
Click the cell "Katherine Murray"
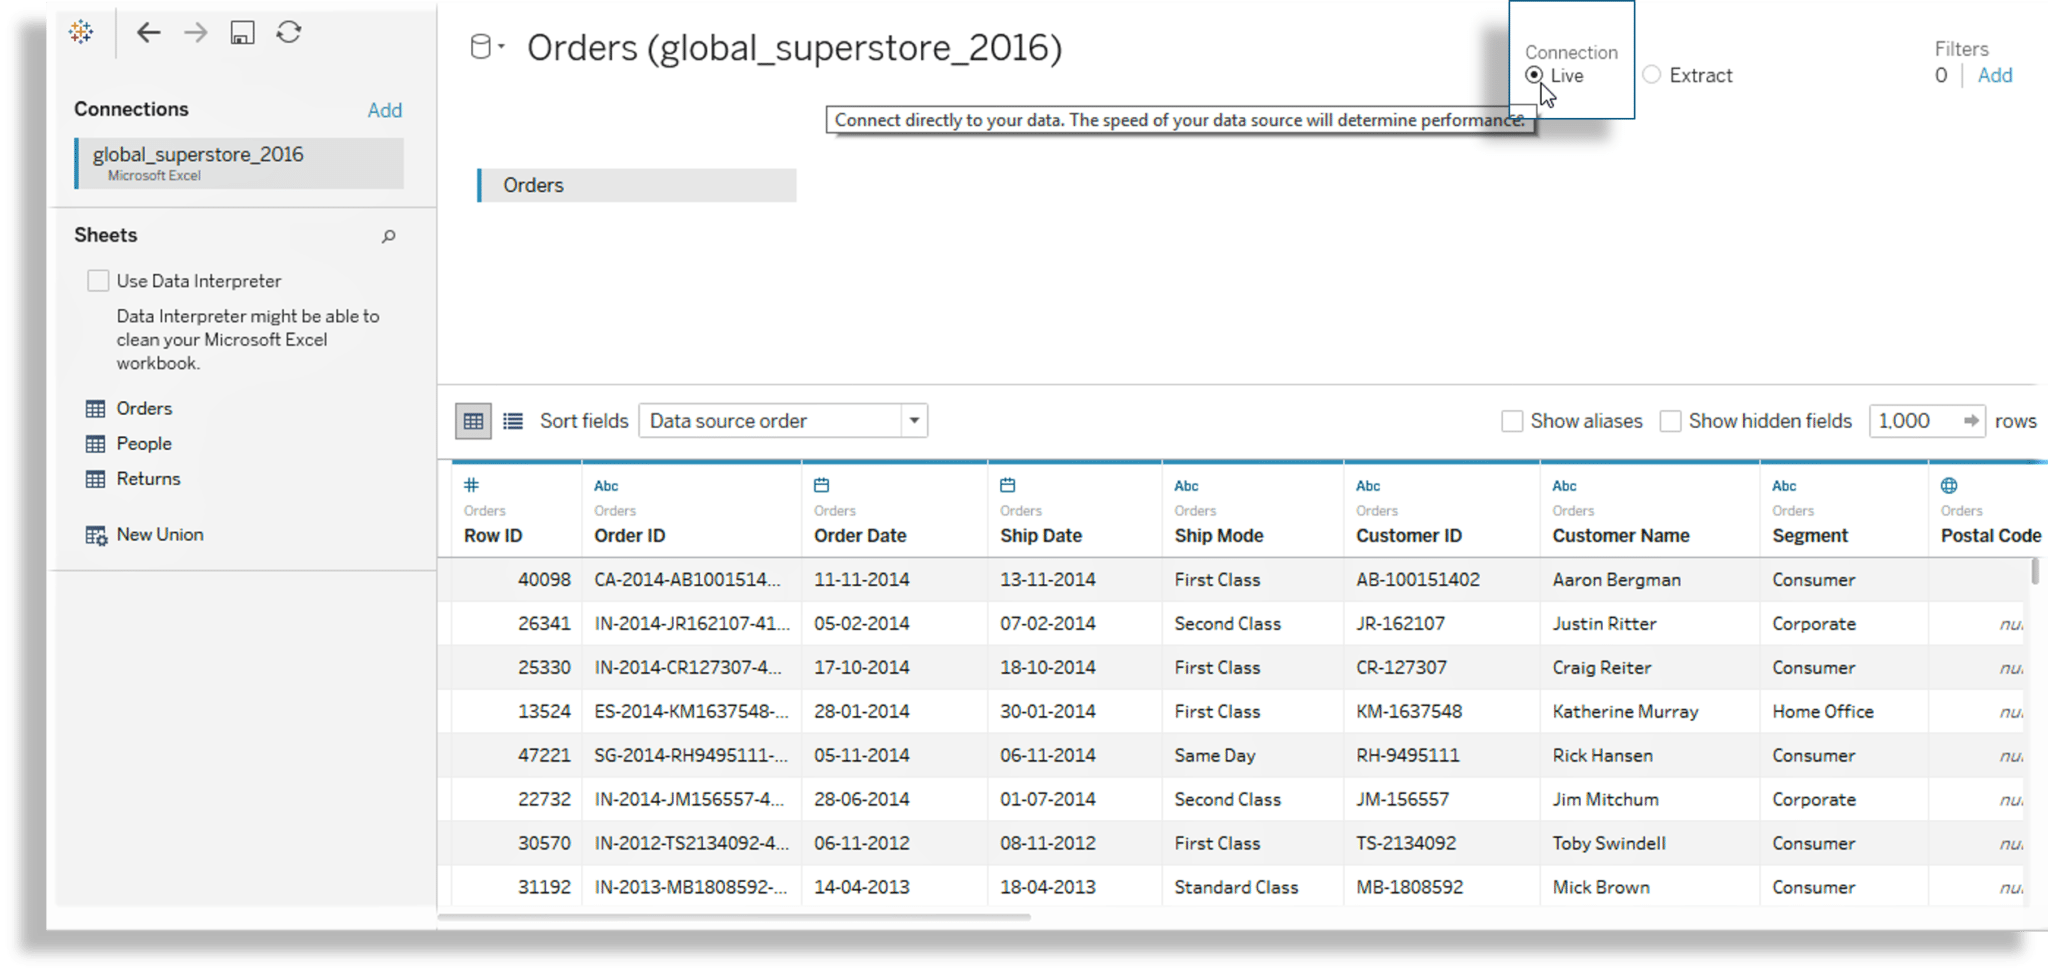click(1625, 712)
